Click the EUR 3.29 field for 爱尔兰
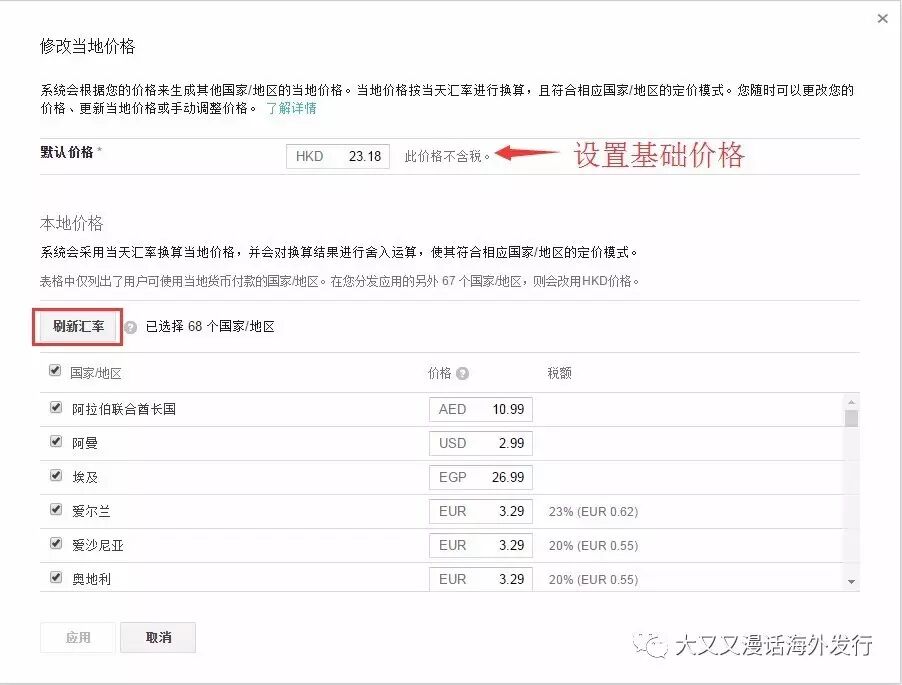The width and height of the screenshot is (902, 685). point(481,510)
